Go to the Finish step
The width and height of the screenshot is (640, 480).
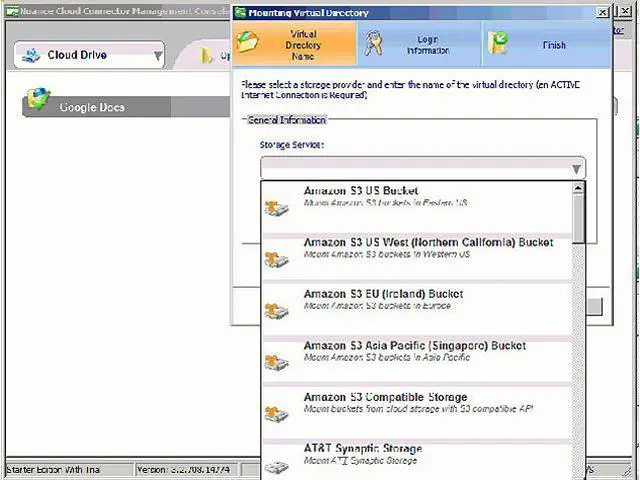553,45
